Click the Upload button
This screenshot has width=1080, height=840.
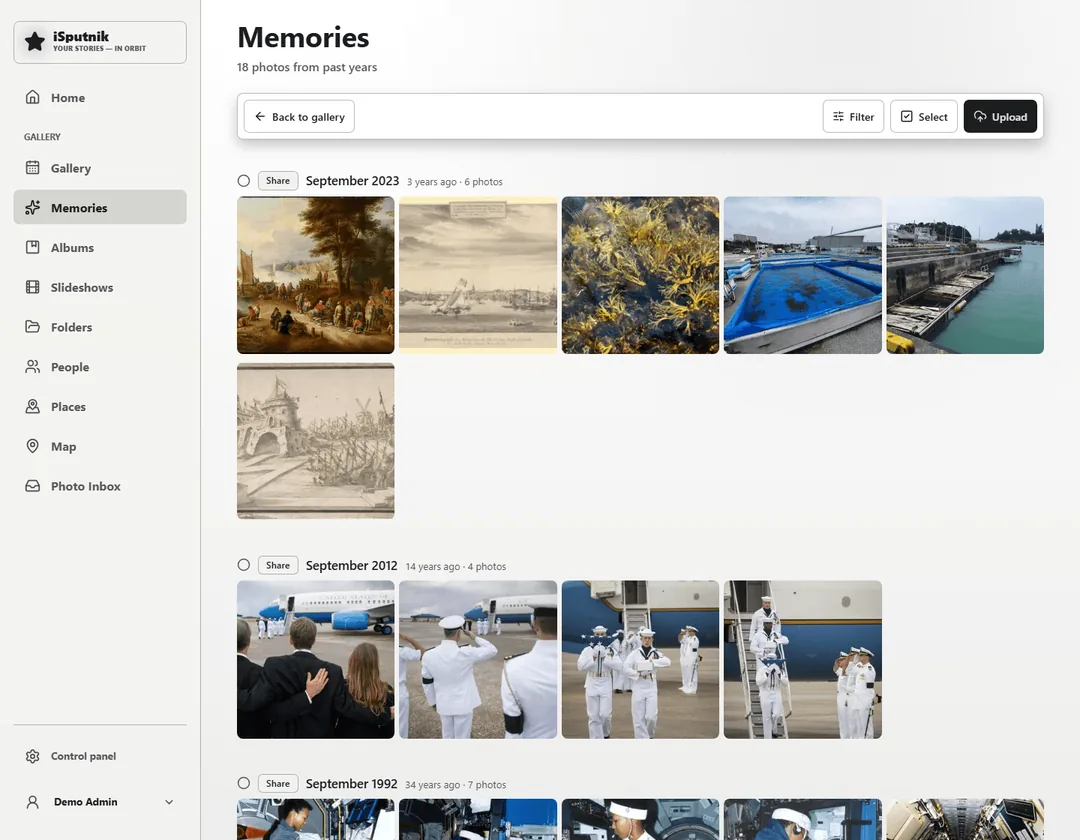[x=1000, y=116]
